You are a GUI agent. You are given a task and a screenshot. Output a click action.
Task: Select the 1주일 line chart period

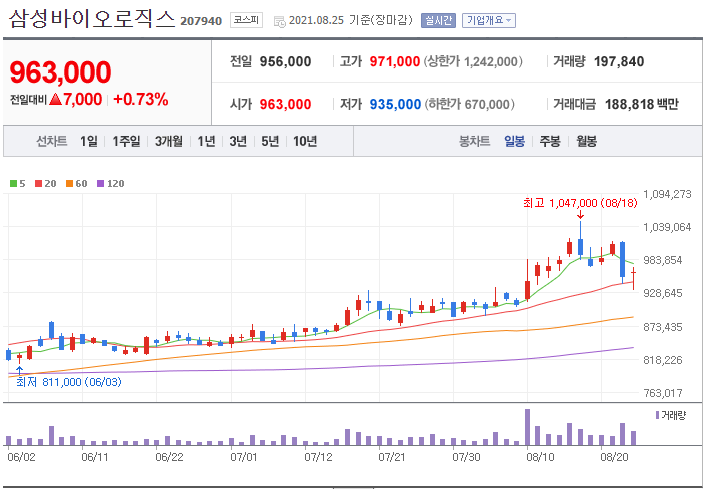click(x=126, y=142)
